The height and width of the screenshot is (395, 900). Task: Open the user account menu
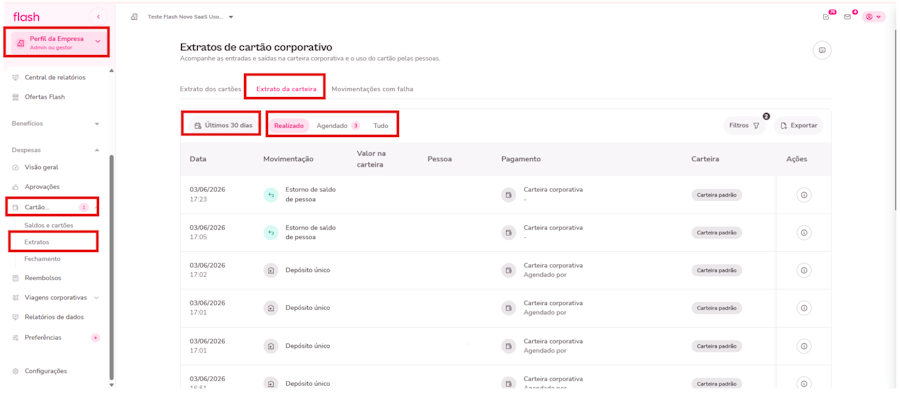pyautogui.click(x=874, y=17)
